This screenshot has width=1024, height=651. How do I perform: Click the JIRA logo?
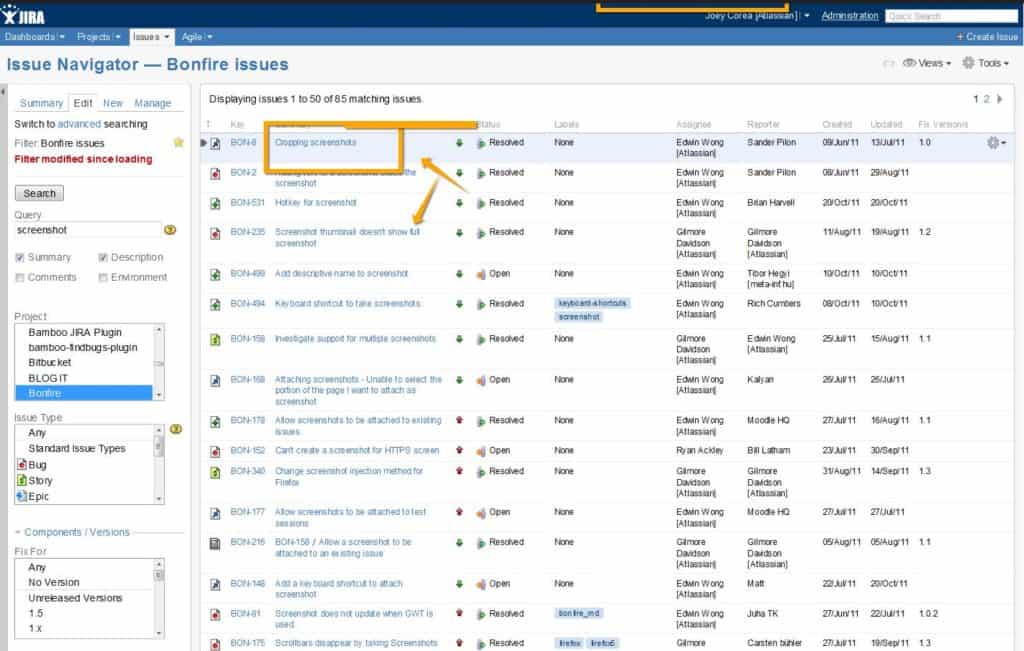[23, 15]
